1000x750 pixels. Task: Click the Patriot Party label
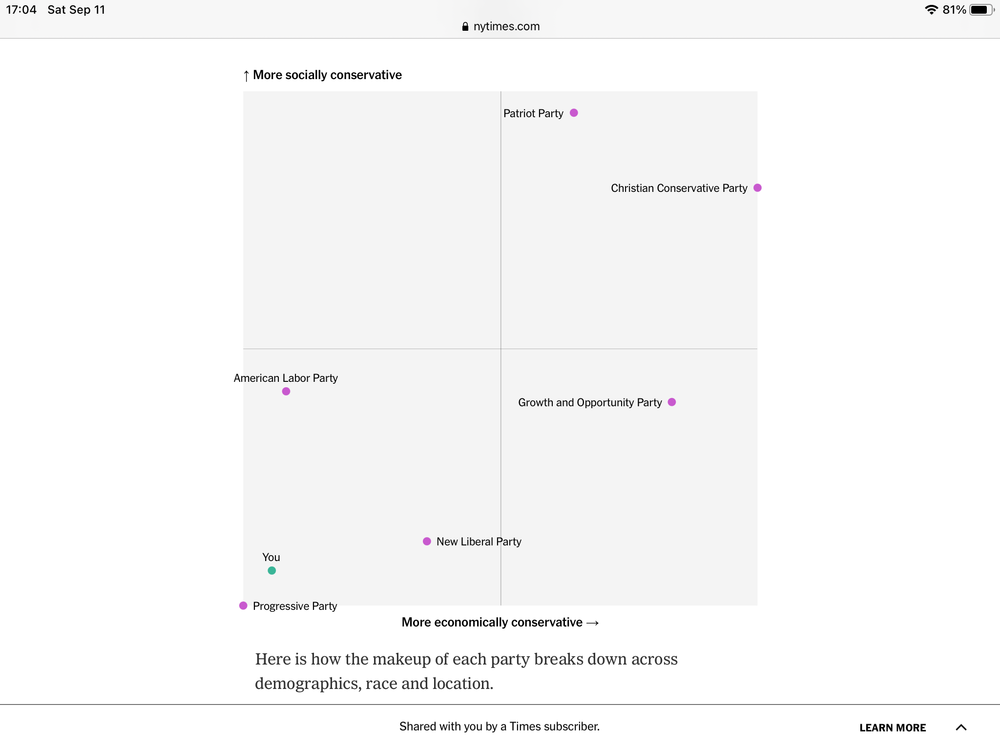coord(533,114)
